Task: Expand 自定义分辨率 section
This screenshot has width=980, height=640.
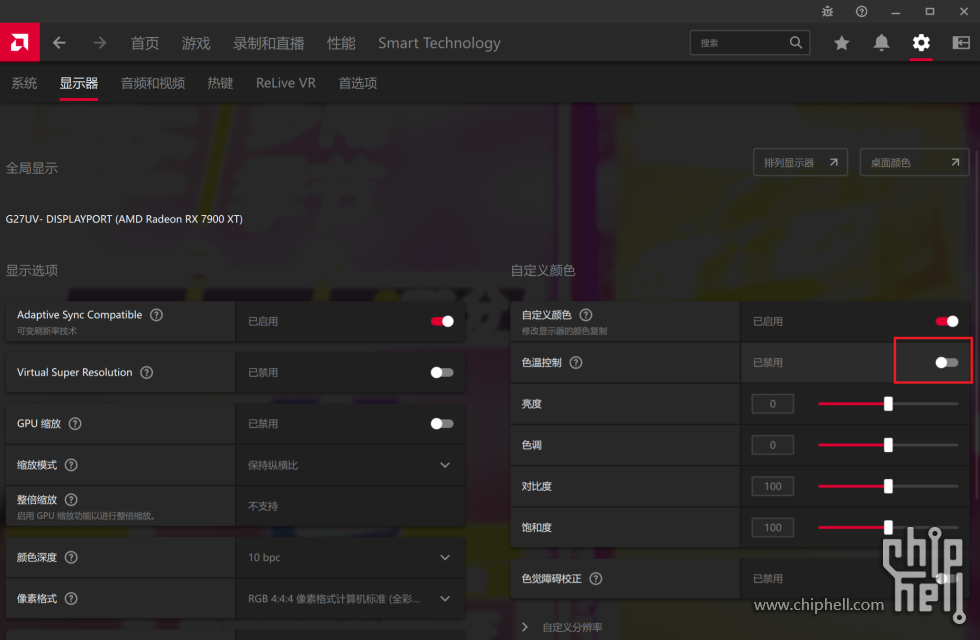Action: point(525,627)
